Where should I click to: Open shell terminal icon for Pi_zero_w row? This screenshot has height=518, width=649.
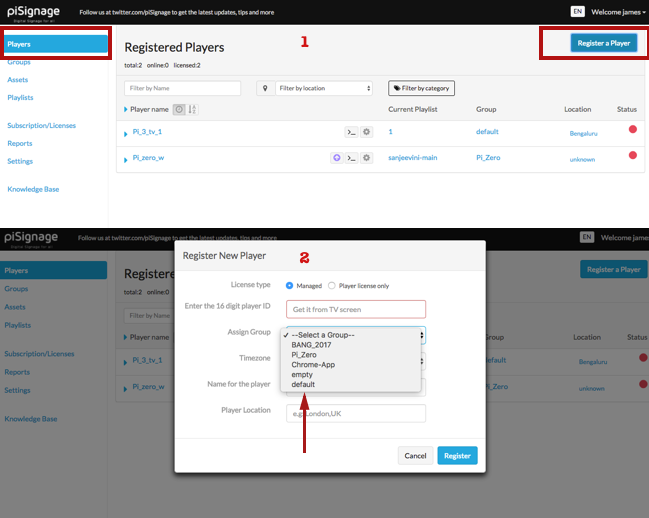click(351, 158)
